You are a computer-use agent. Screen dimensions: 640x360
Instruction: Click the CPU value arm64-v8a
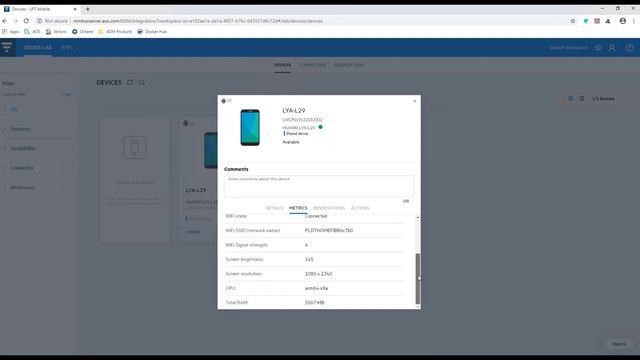tap(316, 288)
